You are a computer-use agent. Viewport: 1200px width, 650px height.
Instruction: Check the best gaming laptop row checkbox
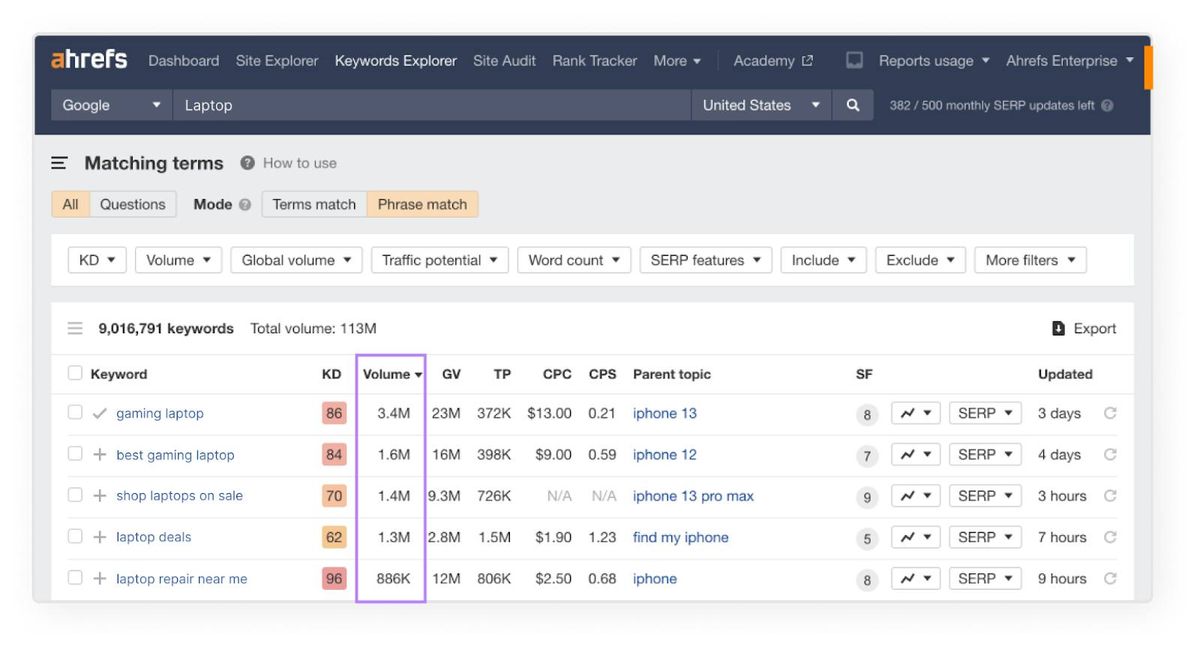pos(75,453)
